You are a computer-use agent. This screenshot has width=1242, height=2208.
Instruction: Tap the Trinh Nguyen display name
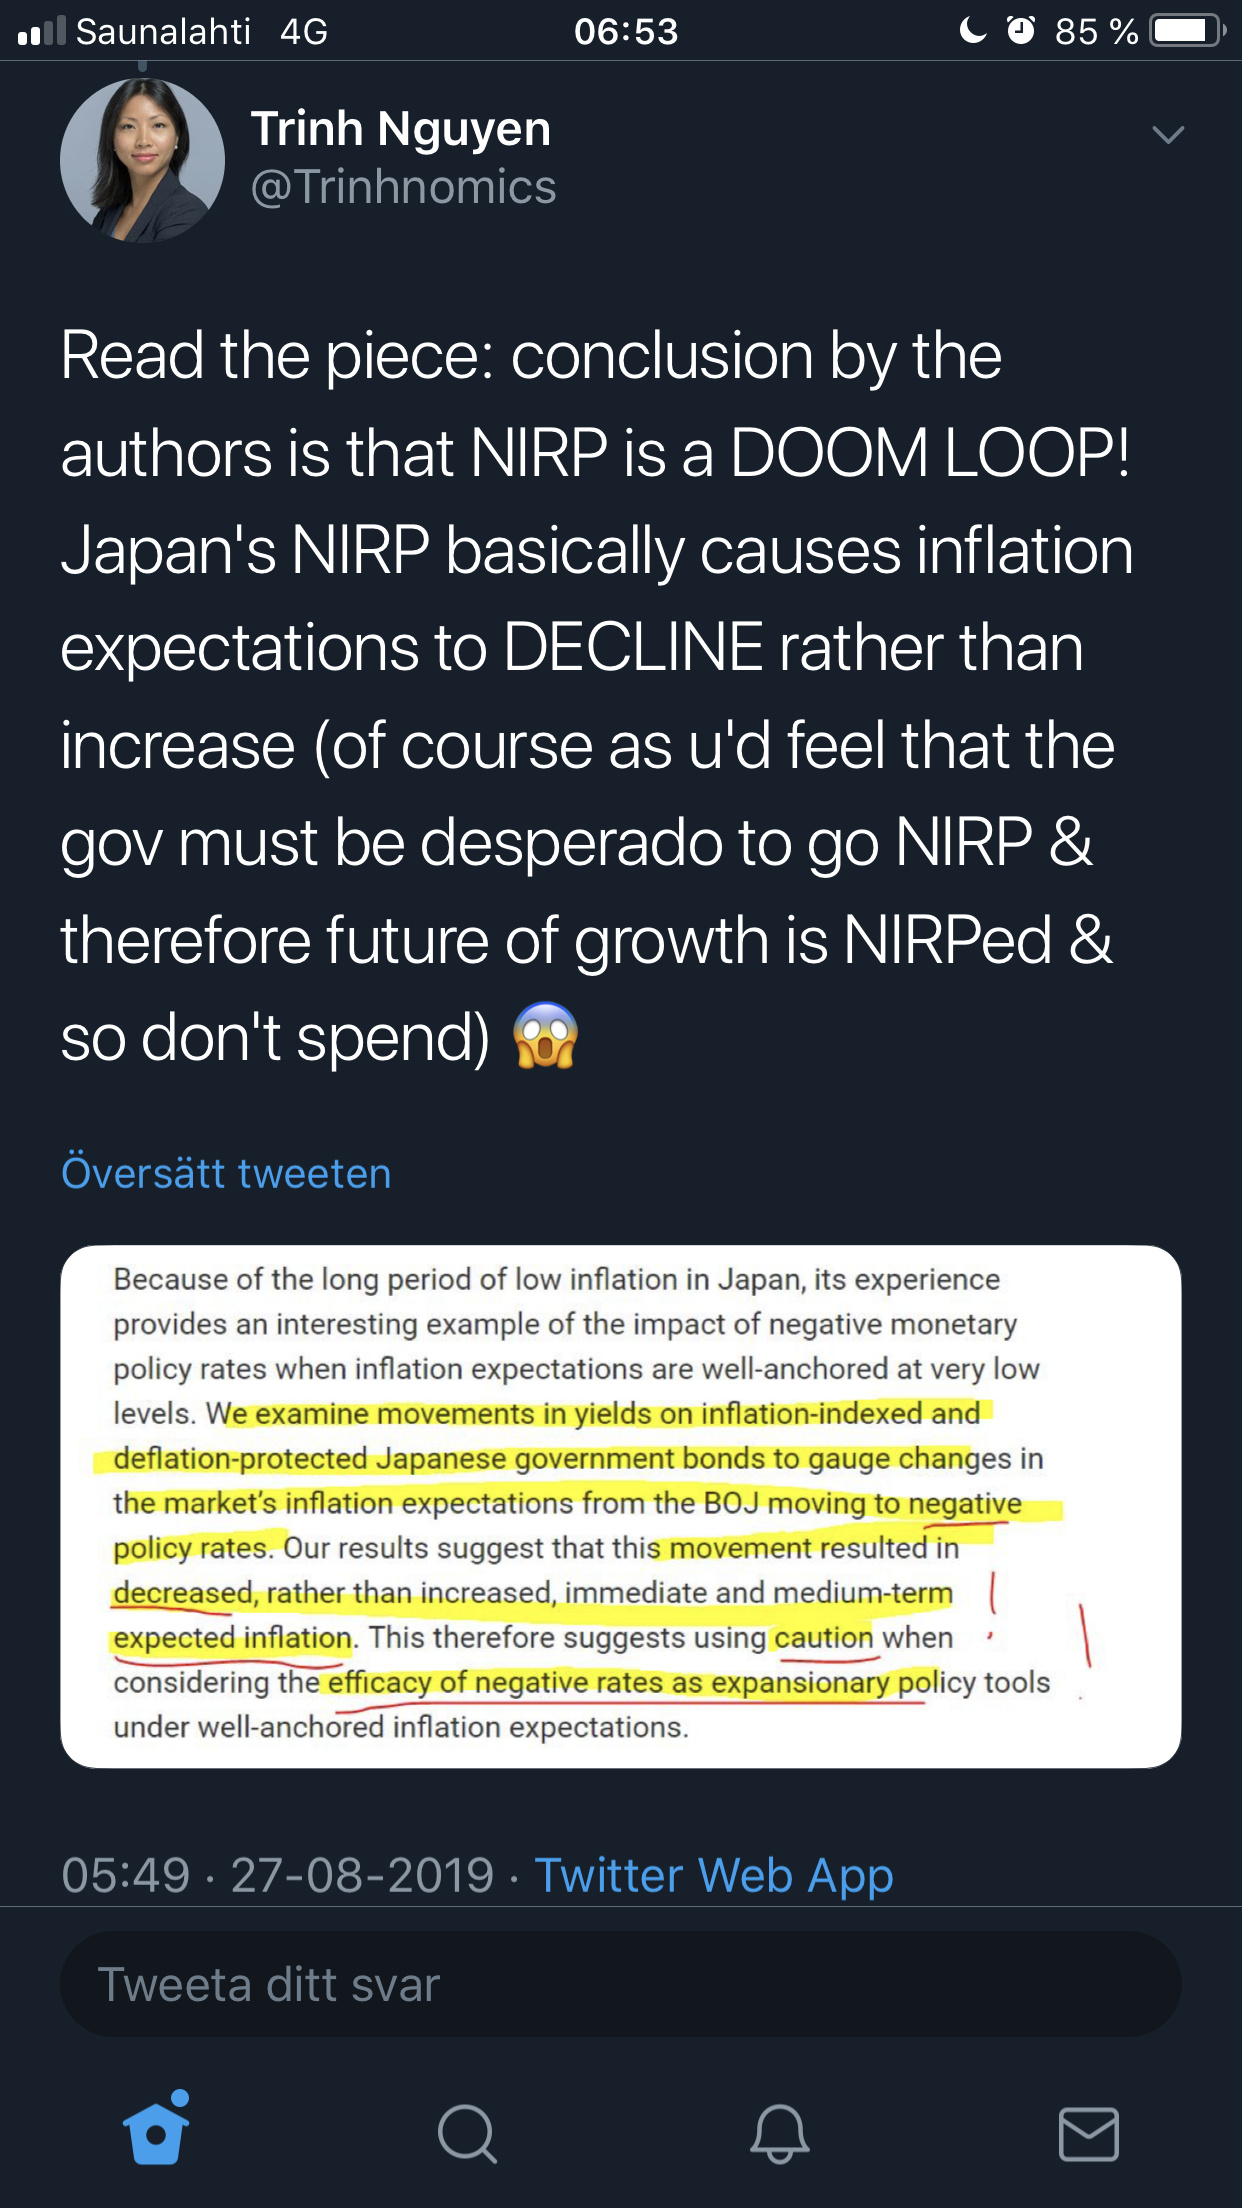coord(400,129)
